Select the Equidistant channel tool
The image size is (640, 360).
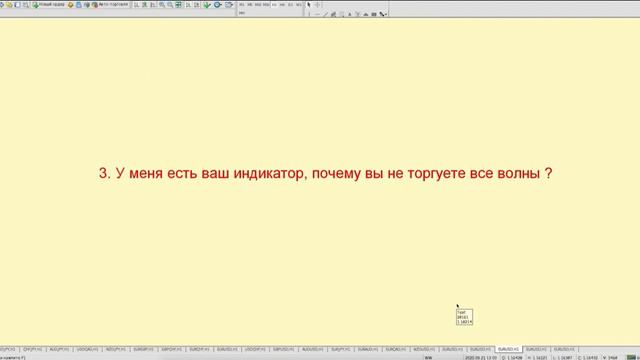click(x=333, y=14)
